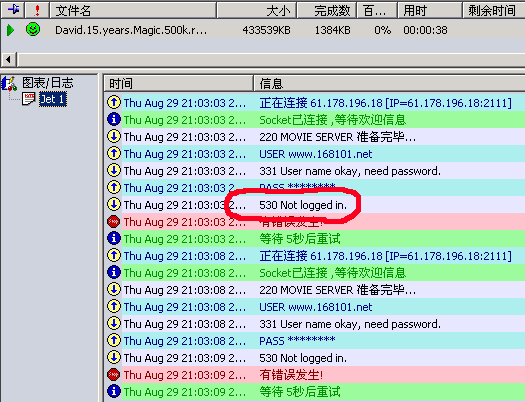Click the 图表/日志 chart icon

pos(9,83)
